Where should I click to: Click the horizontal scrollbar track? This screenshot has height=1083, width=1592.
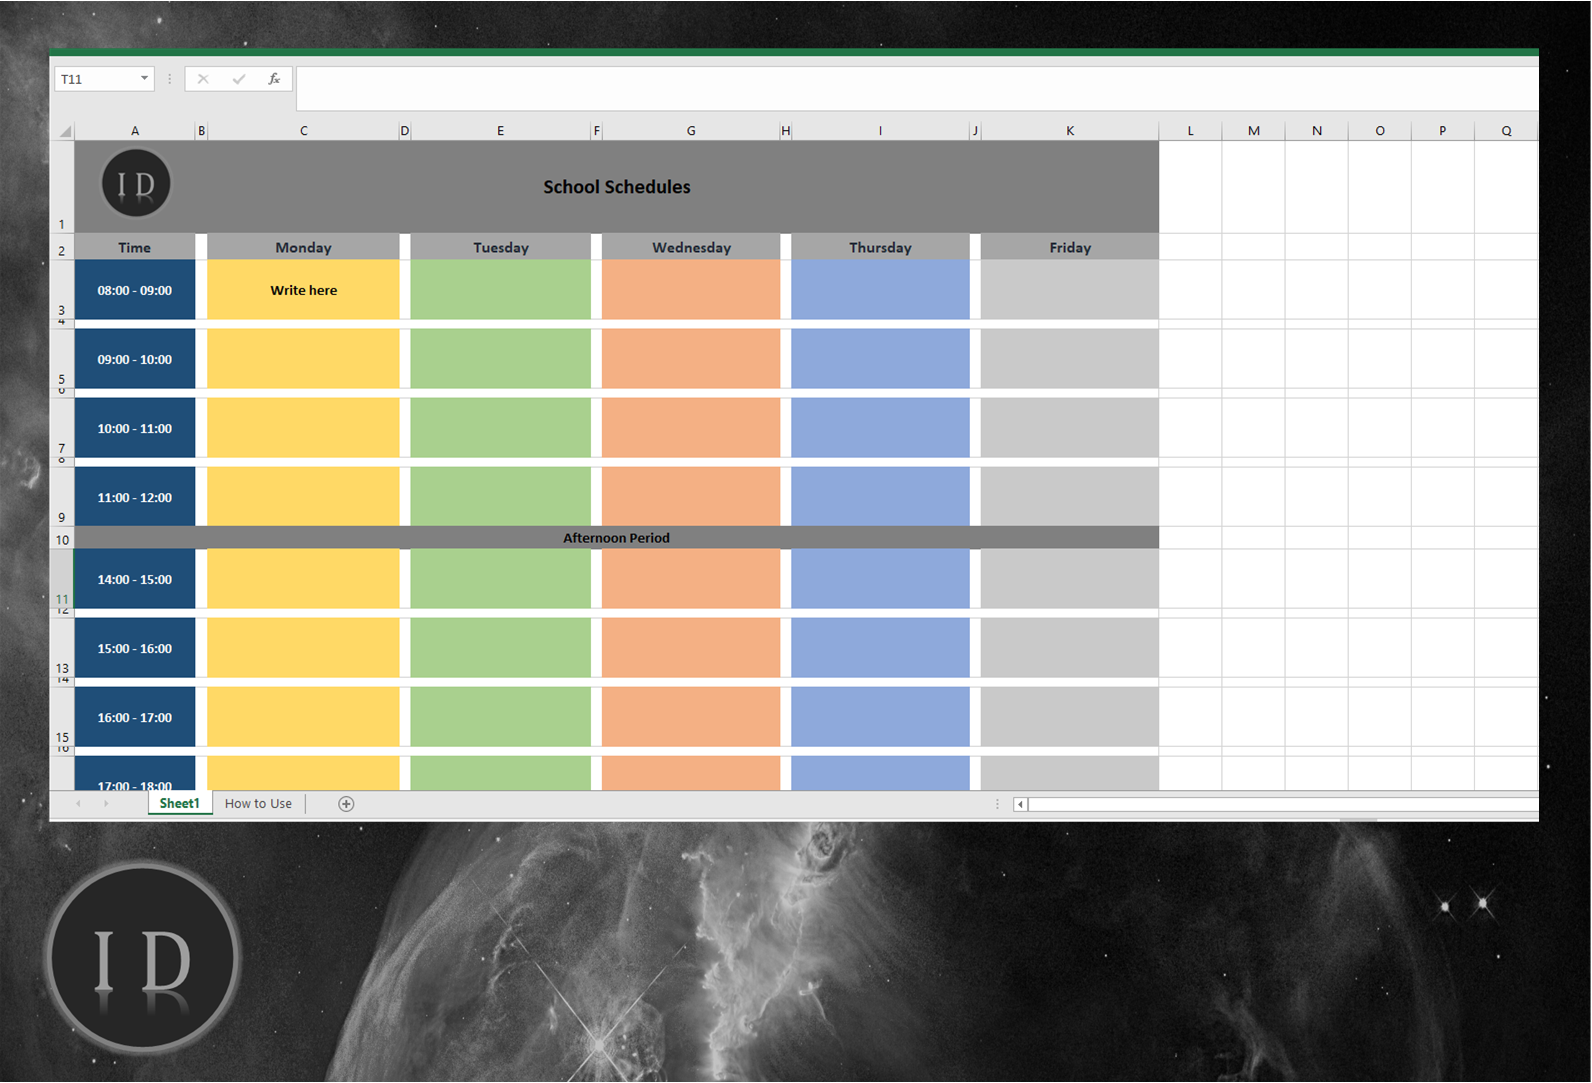click(x=1283, y=804)
